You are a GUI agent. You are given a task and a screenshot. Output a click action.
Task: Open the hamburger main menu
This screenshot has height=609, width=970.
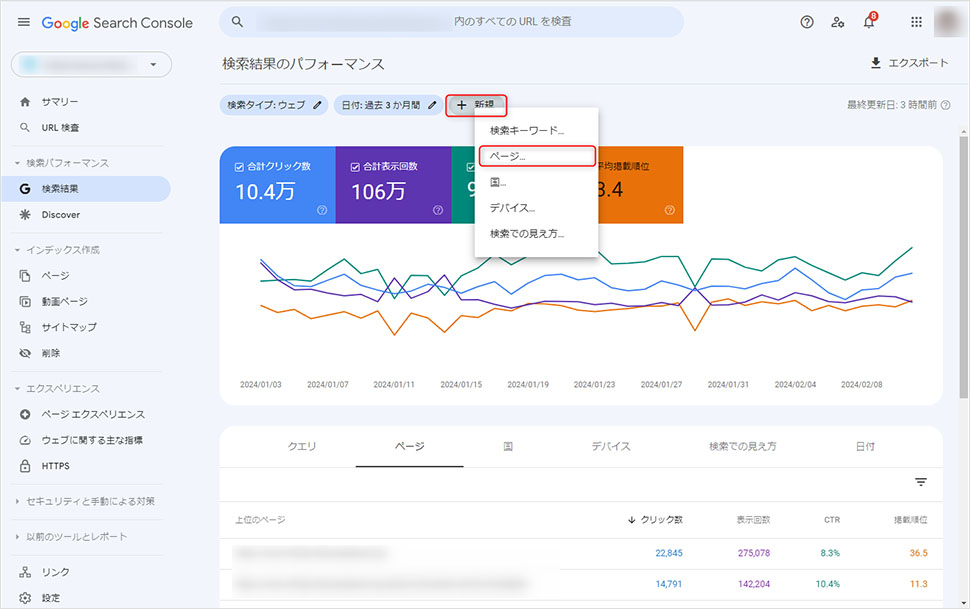tap(24, 22)
